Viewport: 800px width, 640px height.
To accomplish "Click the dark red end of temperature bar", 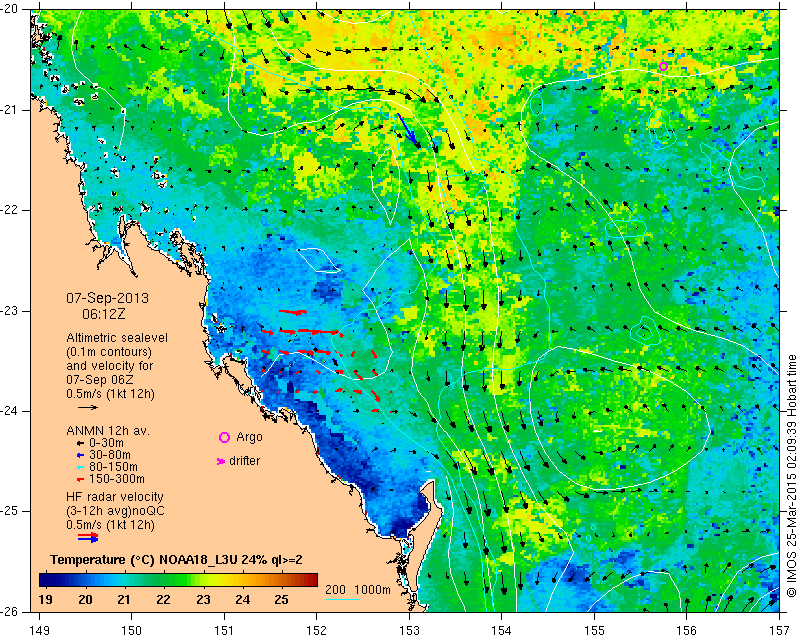I will click(312, 580).
